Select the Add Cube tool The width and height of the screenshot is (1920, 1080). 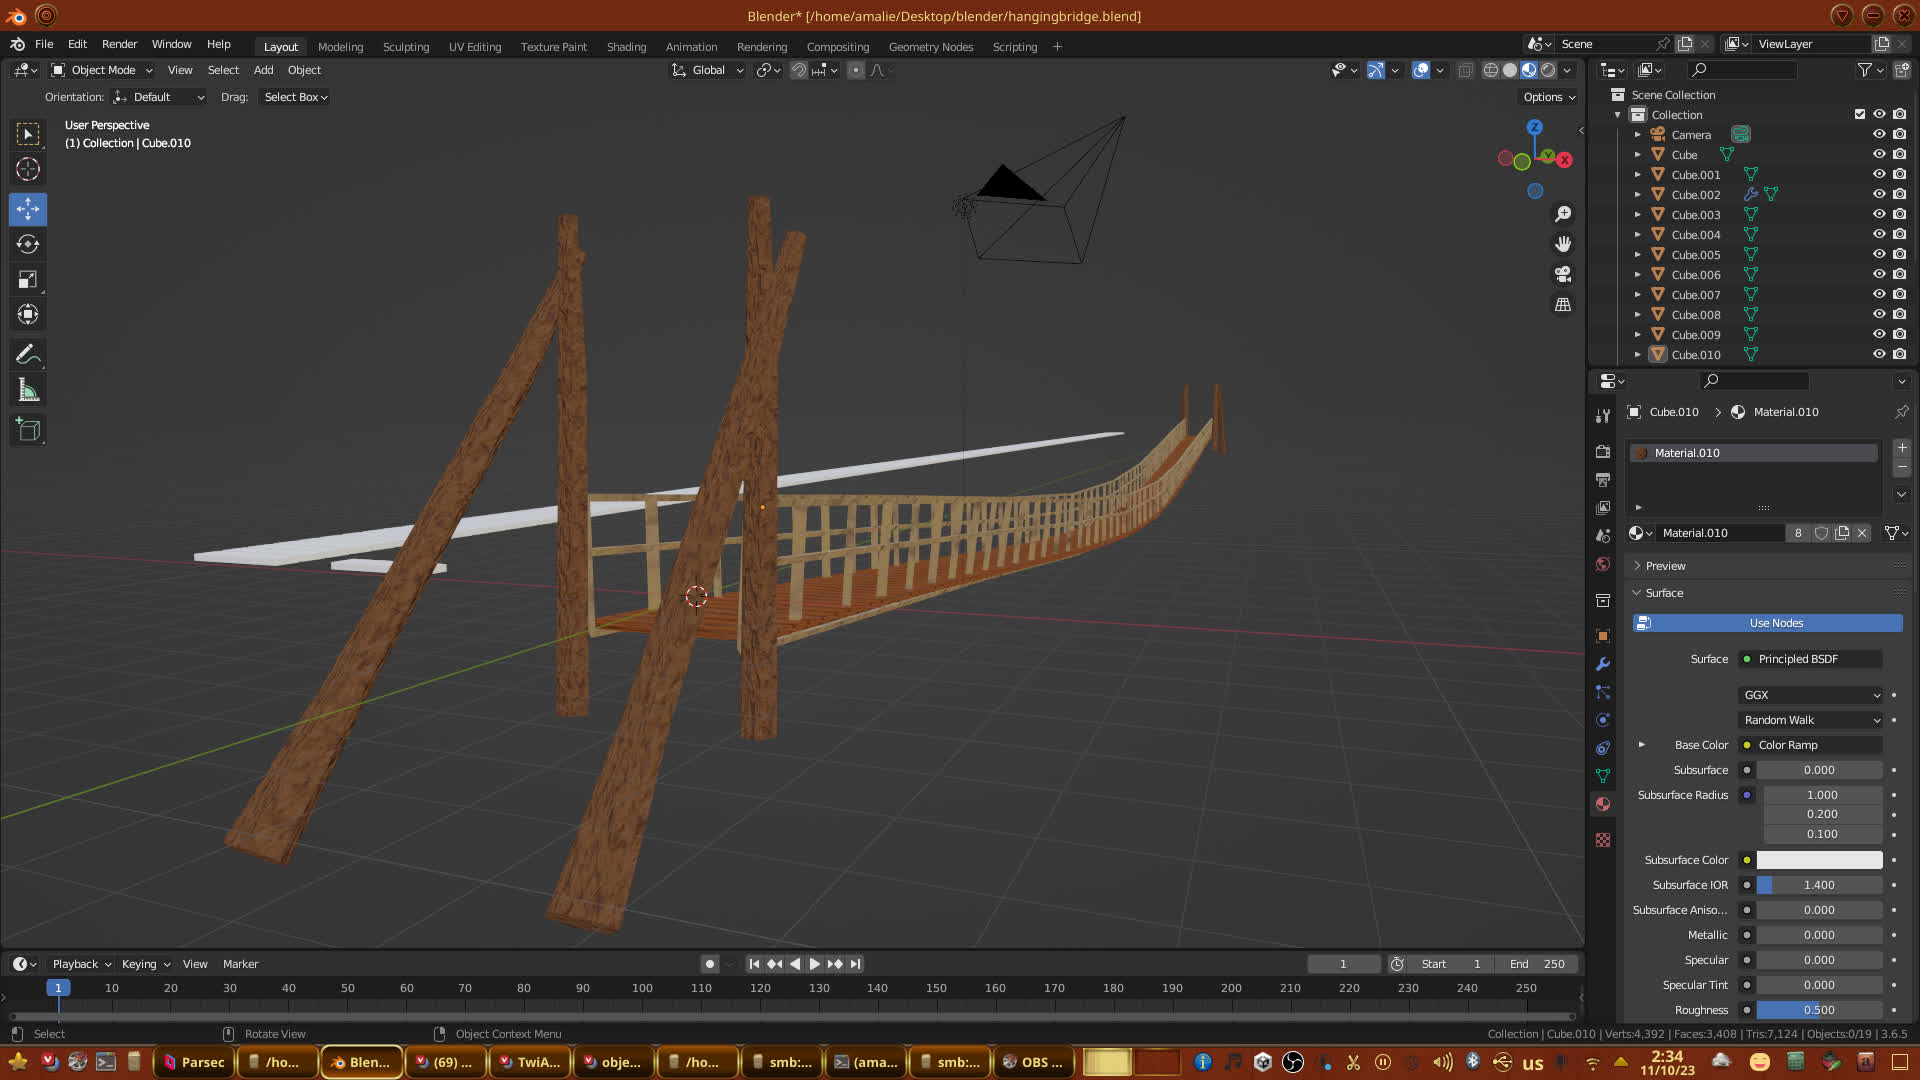coord(28,430)
